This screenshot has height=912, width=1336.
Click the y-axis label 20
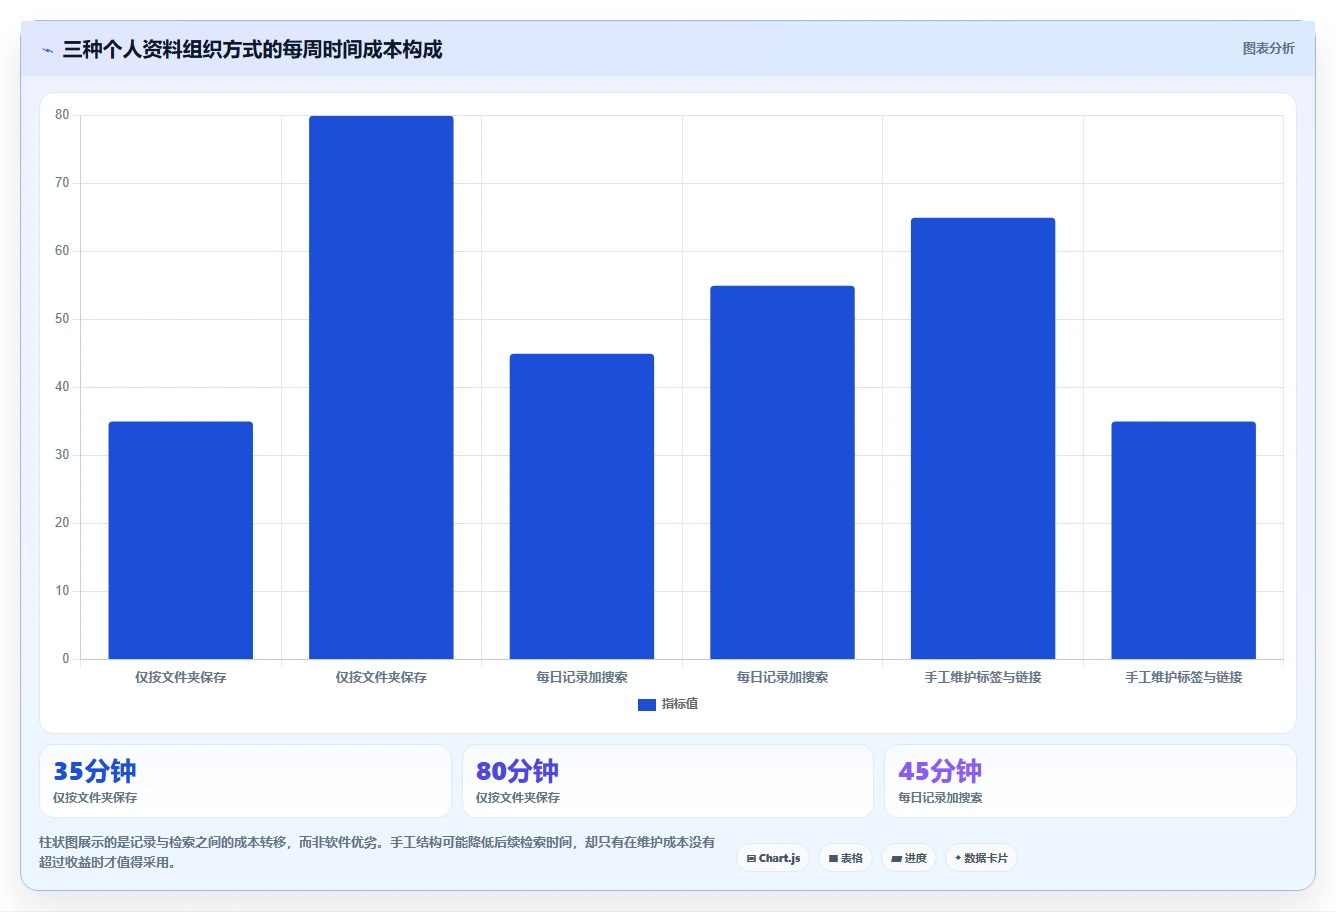point(62,523)
